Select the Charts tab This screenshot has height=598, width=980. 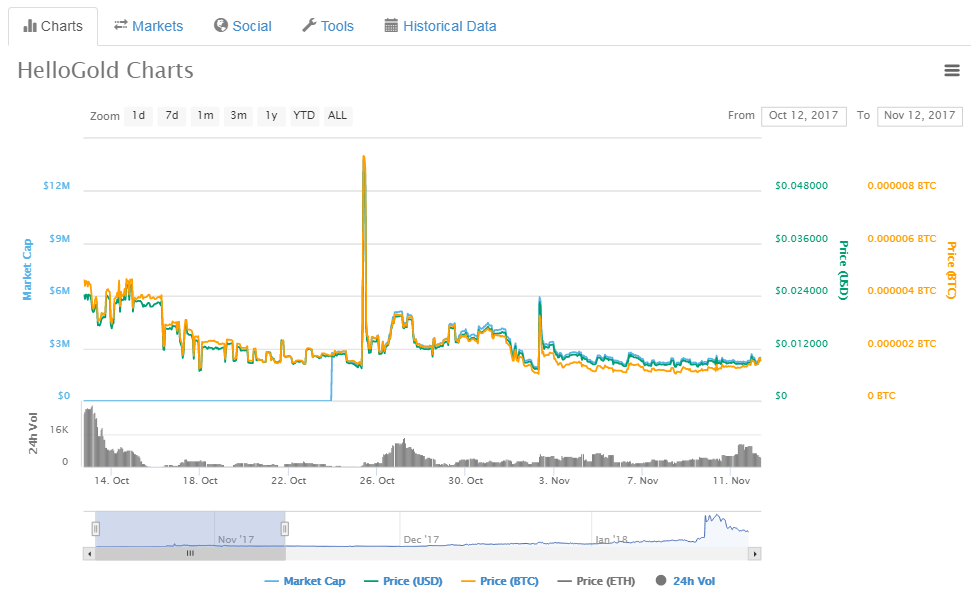(53, 26)
